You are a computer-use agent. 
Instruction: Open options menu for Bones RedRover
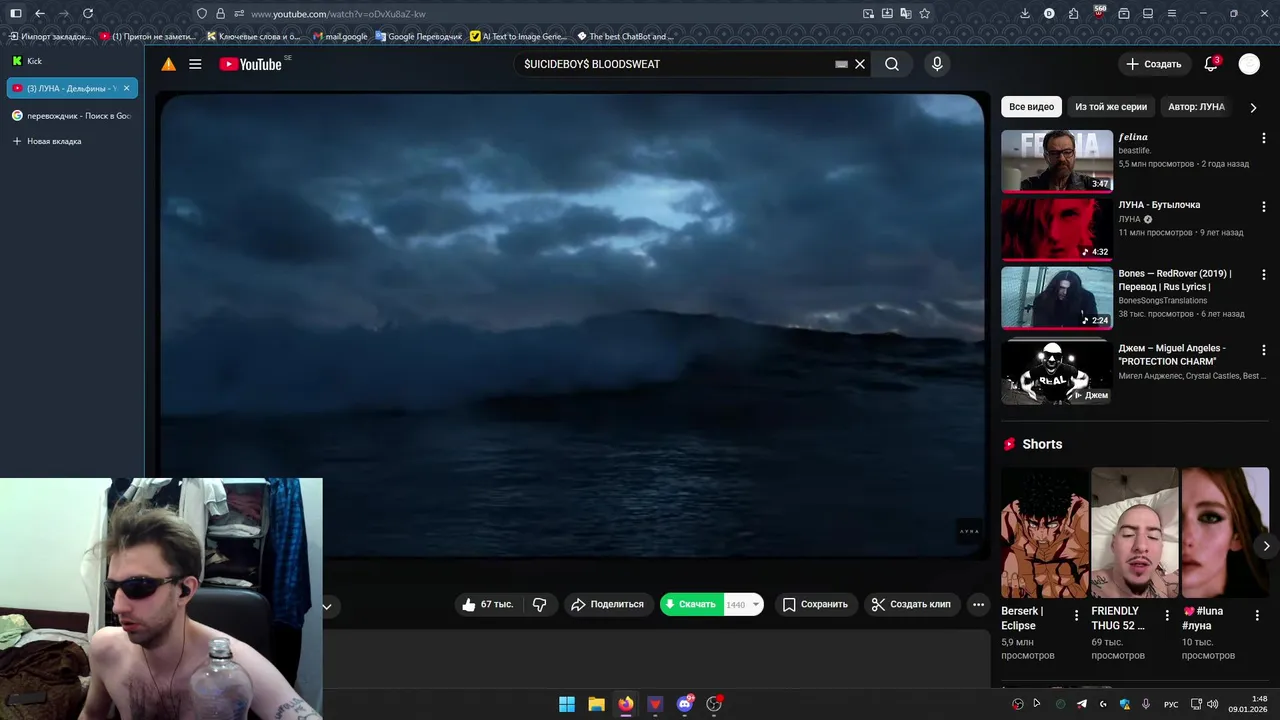1264,274
